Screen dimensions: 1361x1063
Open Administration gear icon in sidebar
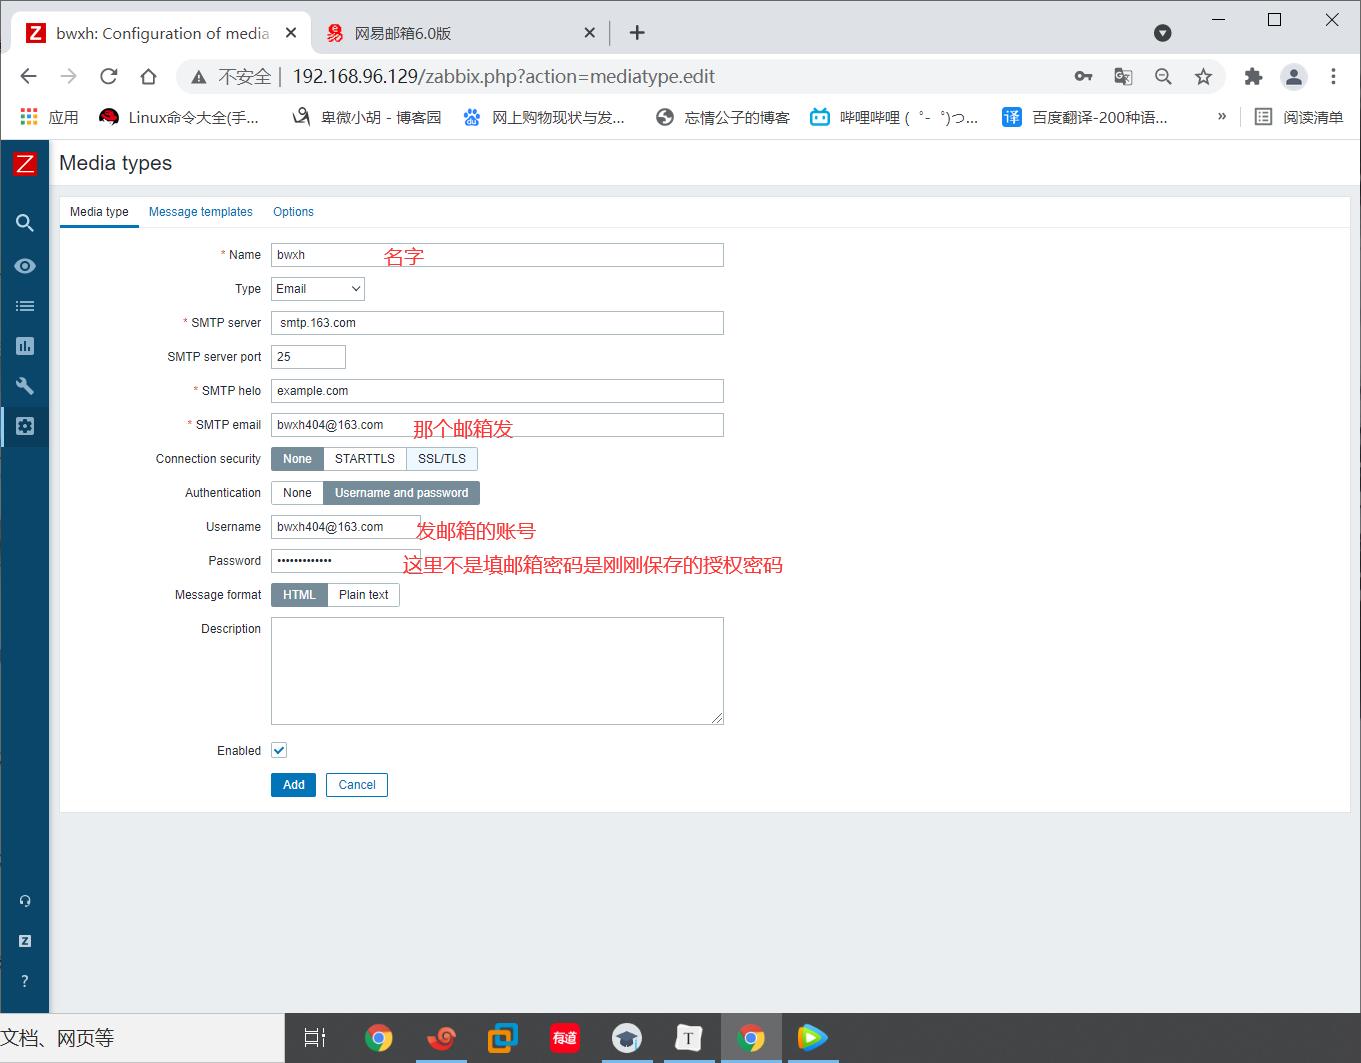tap(25, 426)
